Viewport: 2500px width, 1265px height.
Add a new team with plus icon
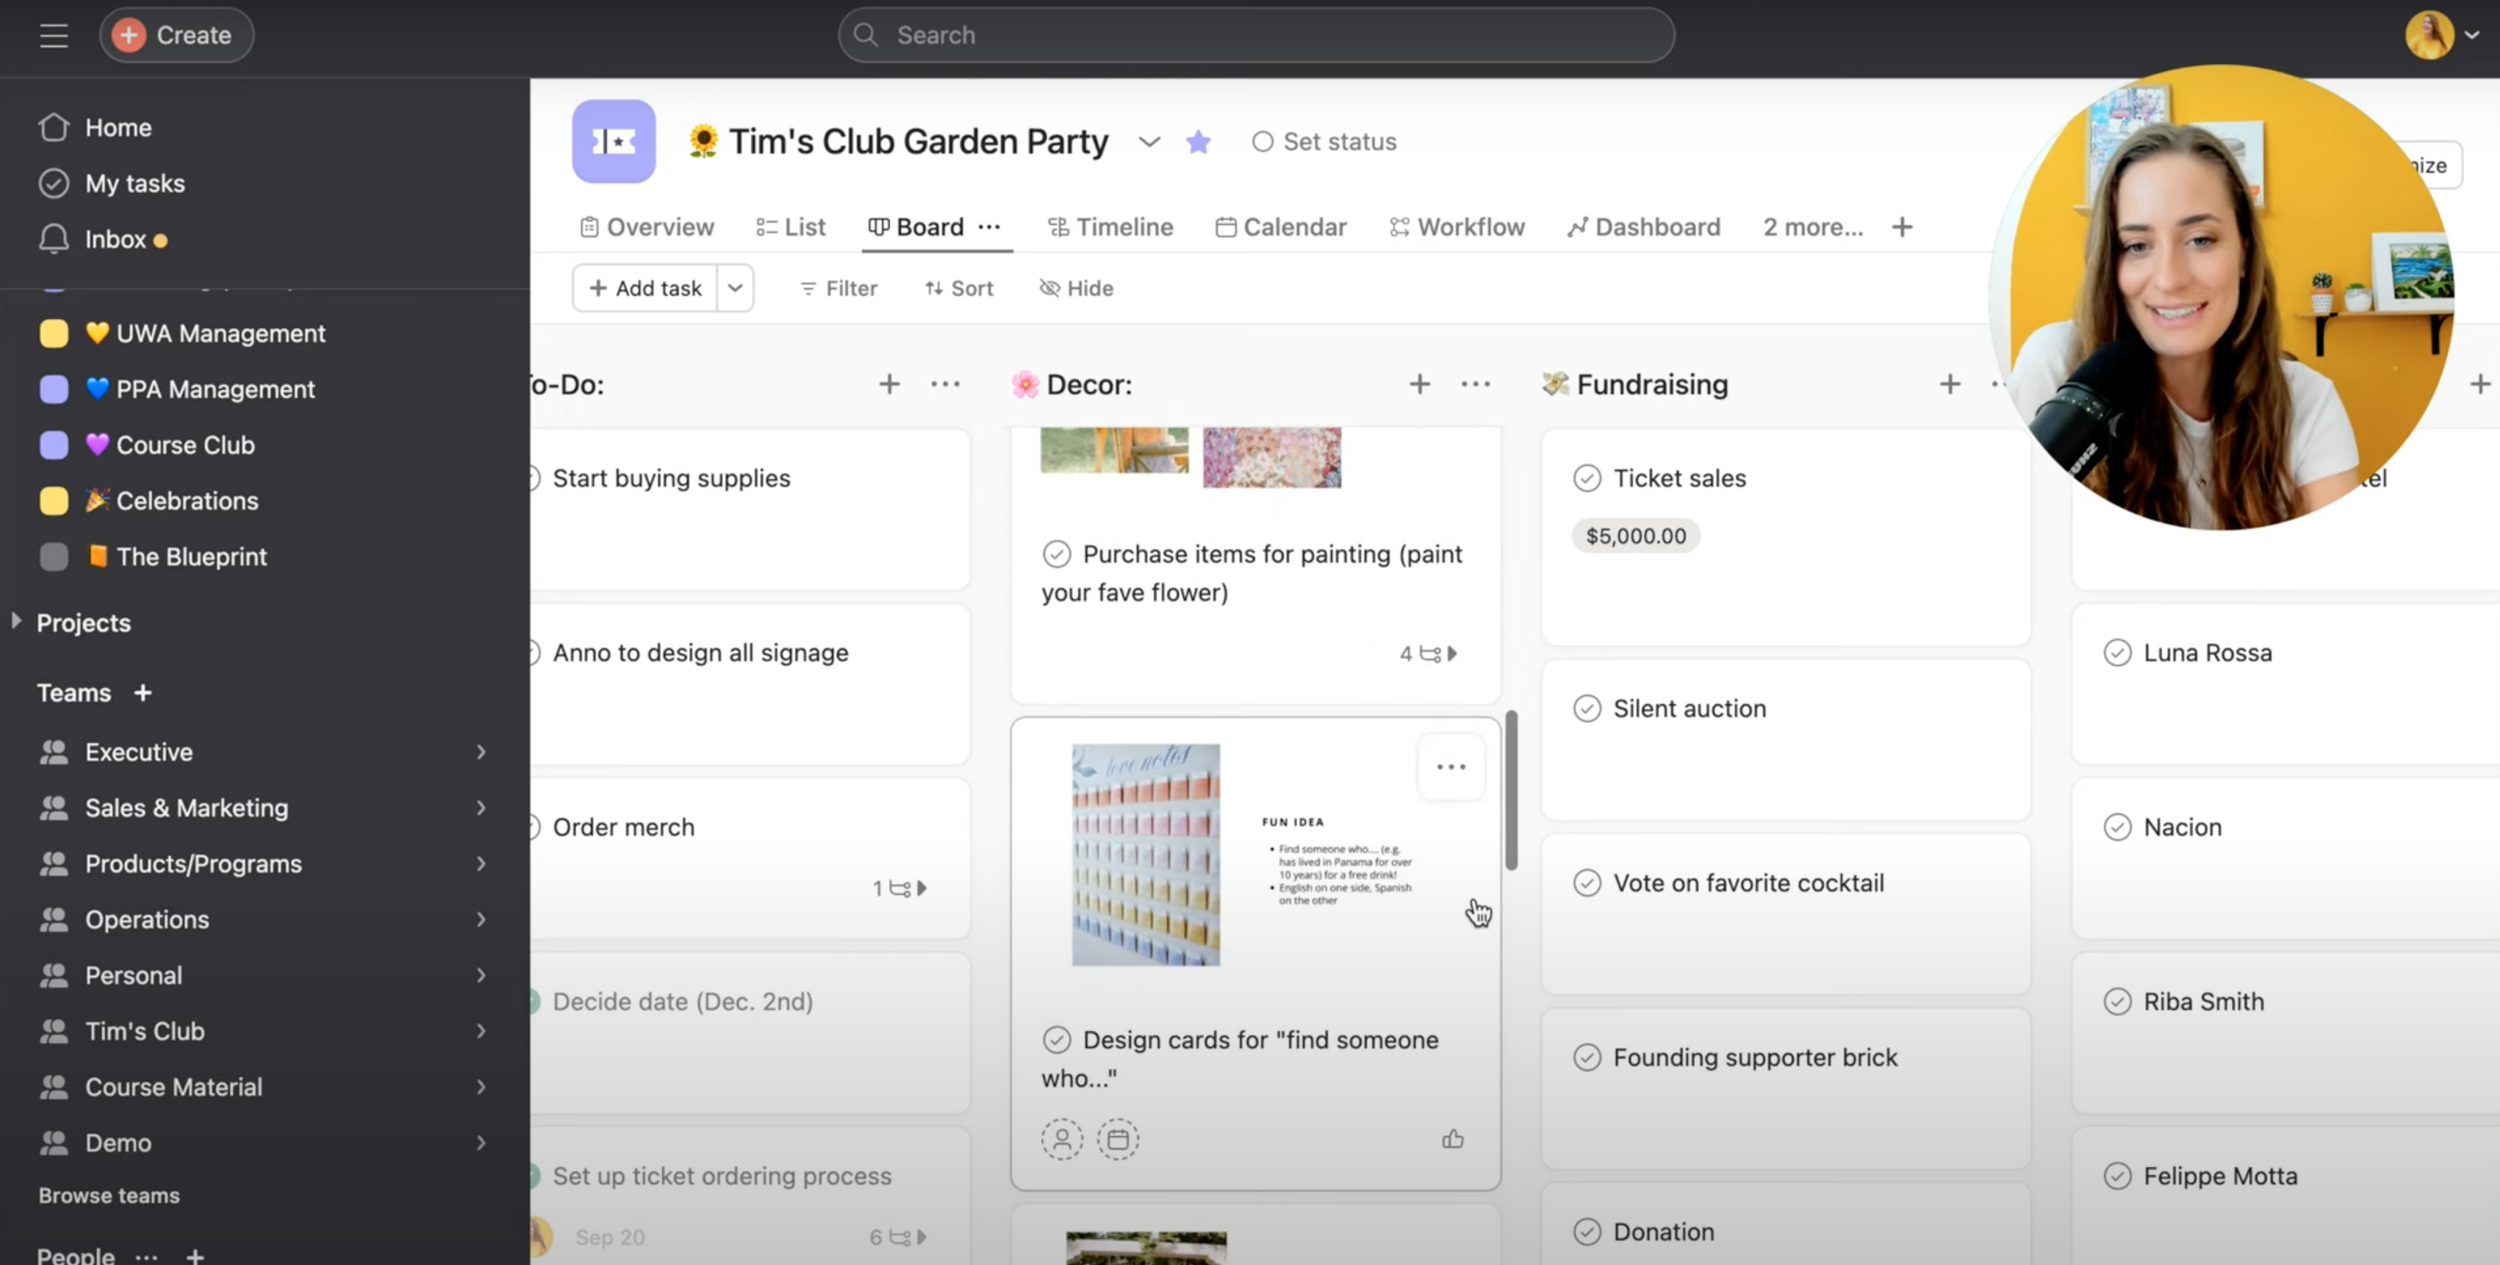pyautogui.click(x=143, y=692)
